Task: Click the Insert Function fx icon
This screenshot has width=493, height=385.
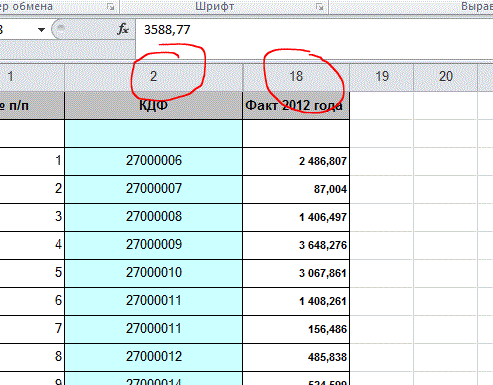Action: [123, 29]
